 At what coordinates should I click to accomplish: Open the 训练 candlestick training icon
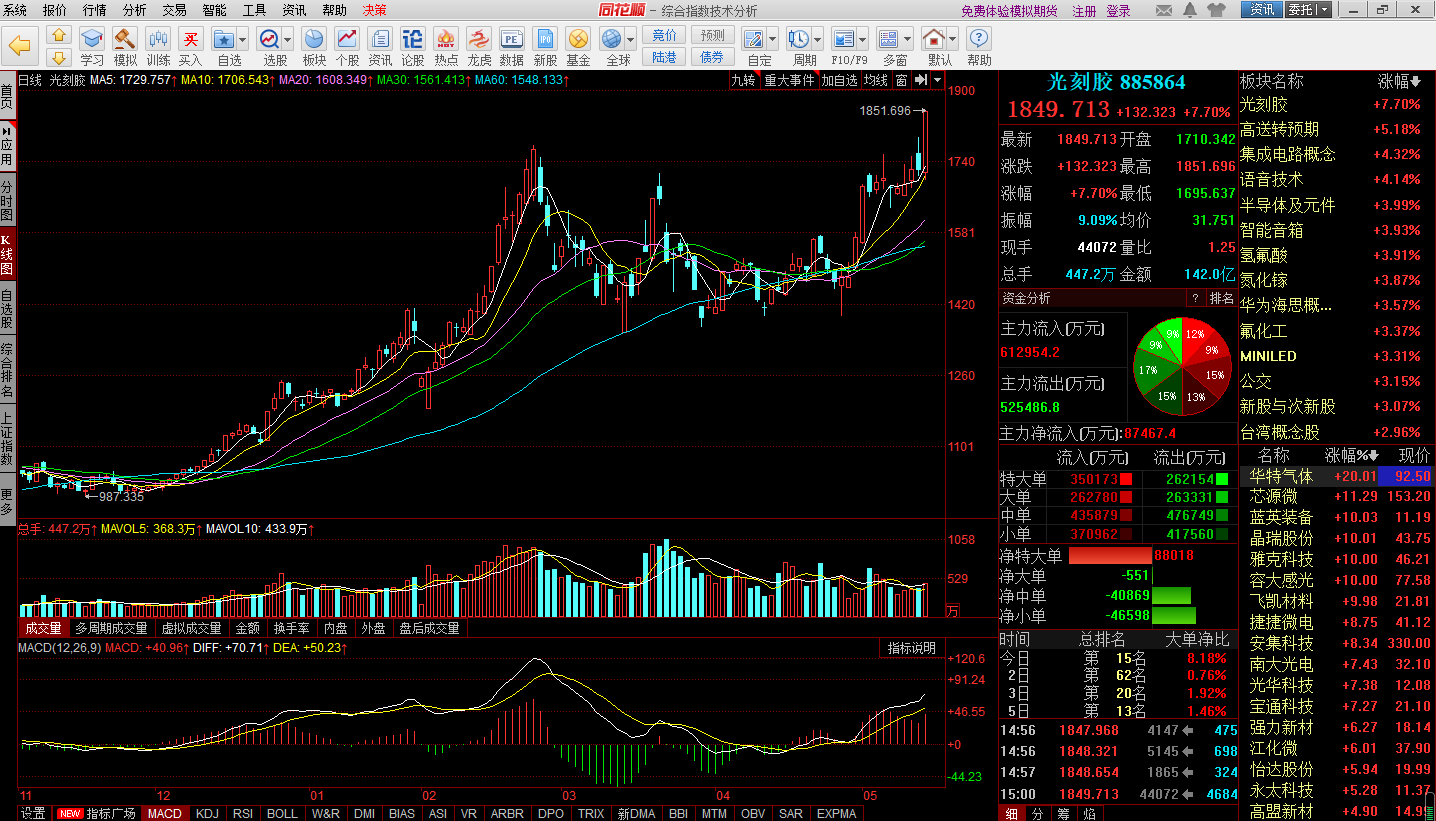tap(158, 39)
